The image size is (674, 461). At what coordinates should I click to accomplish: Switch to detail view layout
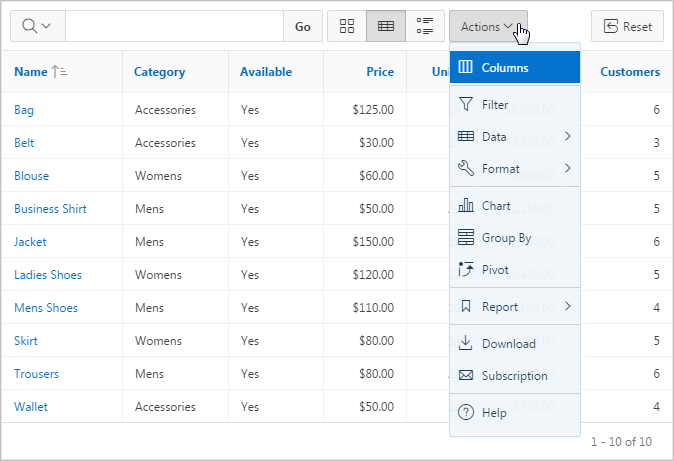click(x=425, y=27)
